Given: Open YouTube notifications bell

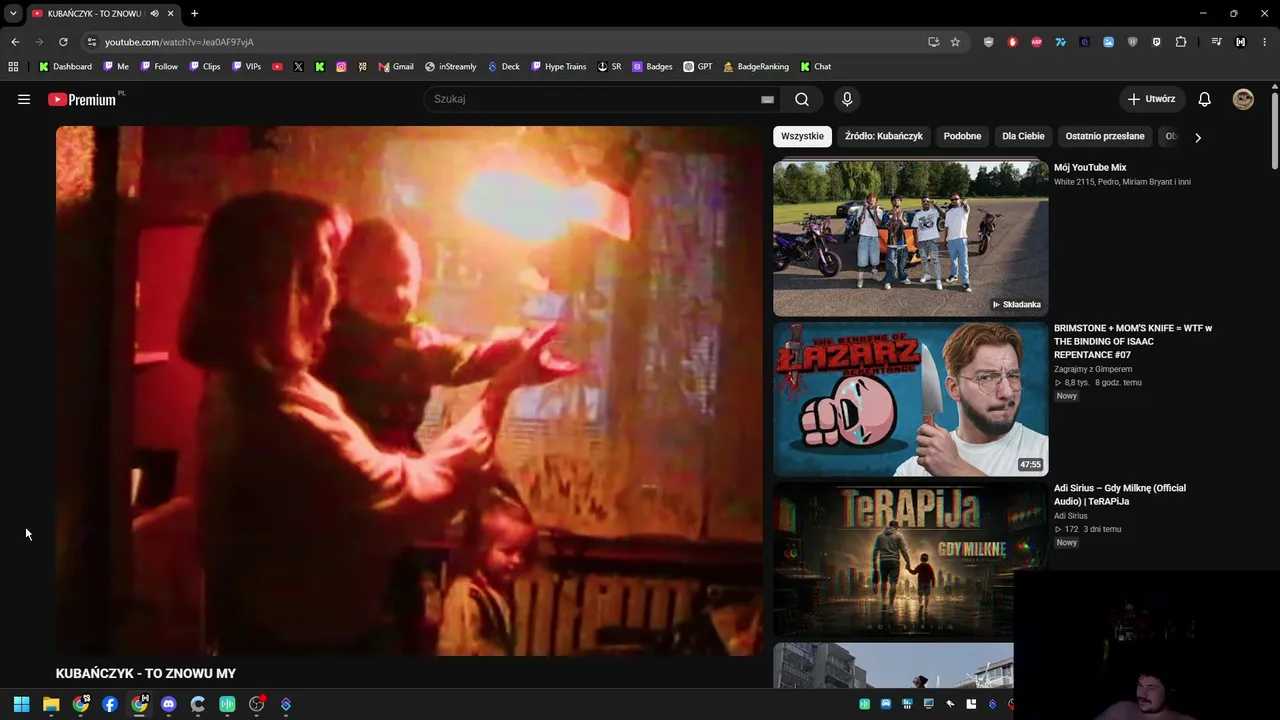Looking at the screenshot, I should [x=1205, y=99].
